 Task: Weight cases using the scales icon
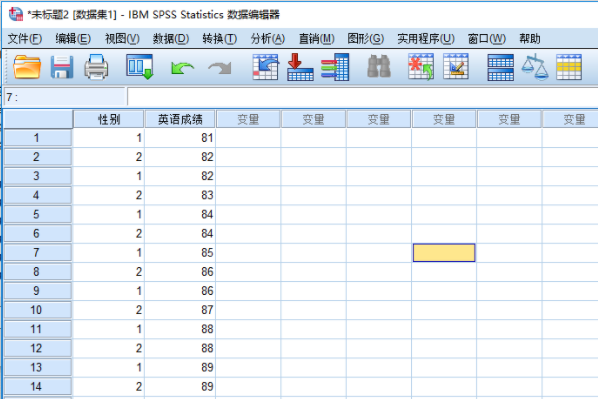pyautogui.click(x=535, y=67)
